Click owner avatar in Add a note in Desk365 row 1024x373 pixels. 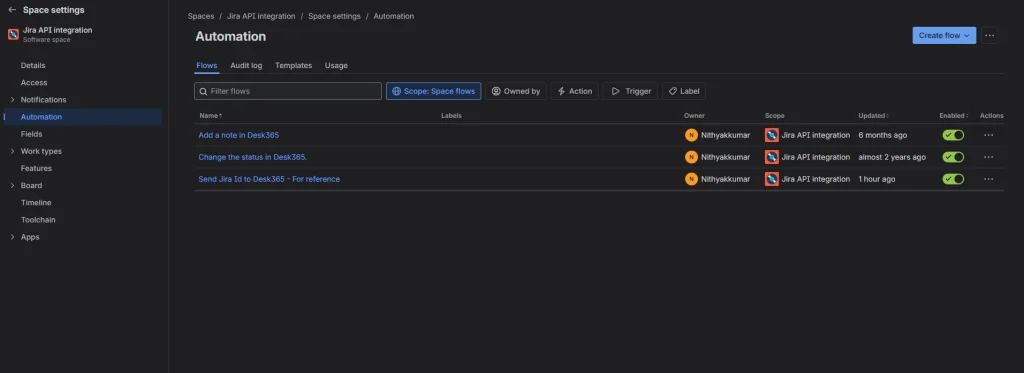coord(691,135)
